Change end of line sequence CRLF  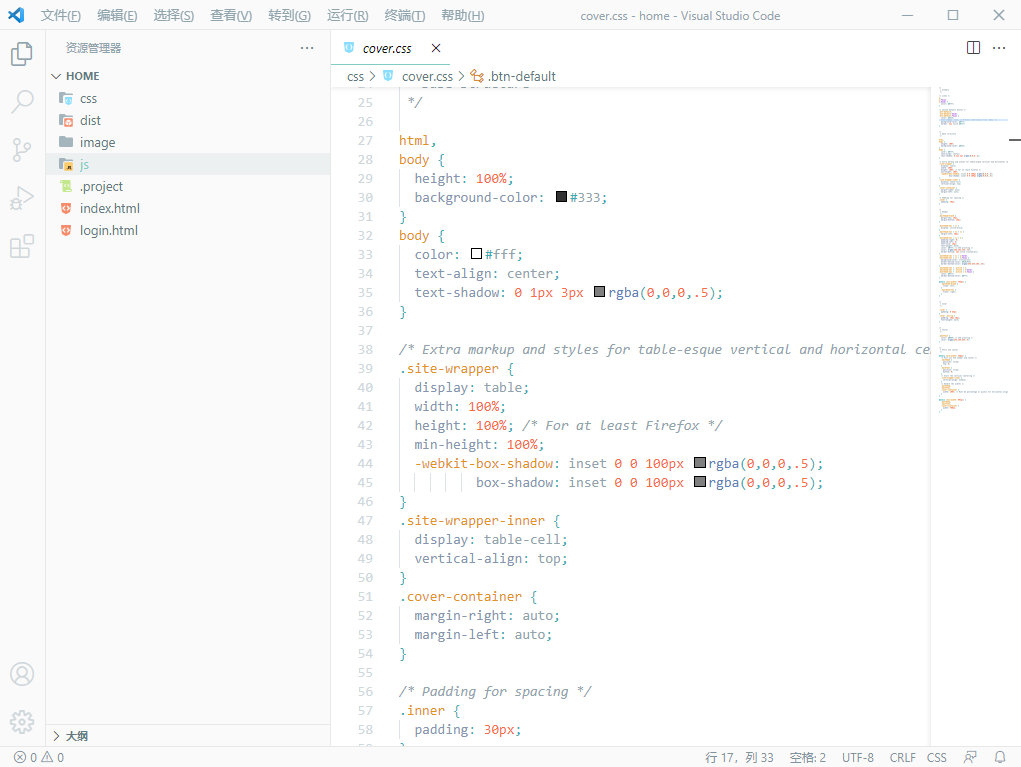coord(902,757)
